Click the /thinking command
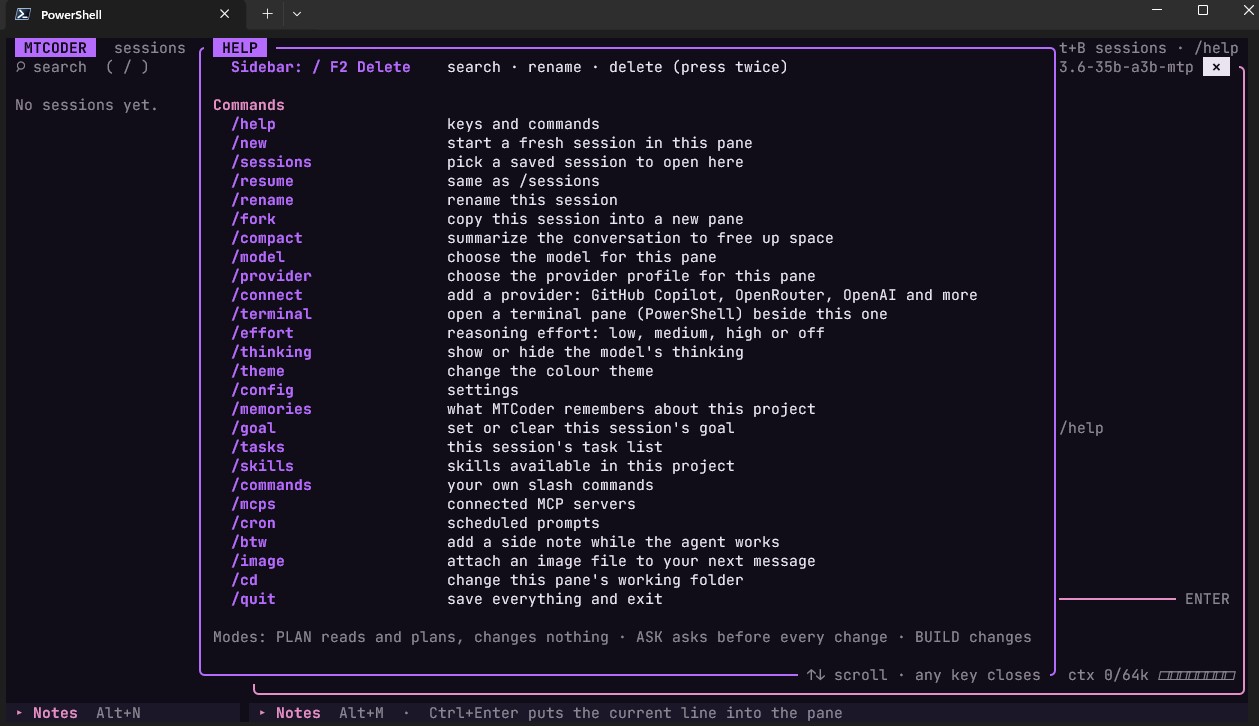The width and height of the screenshot is (1259, 726). coord(271,352)
